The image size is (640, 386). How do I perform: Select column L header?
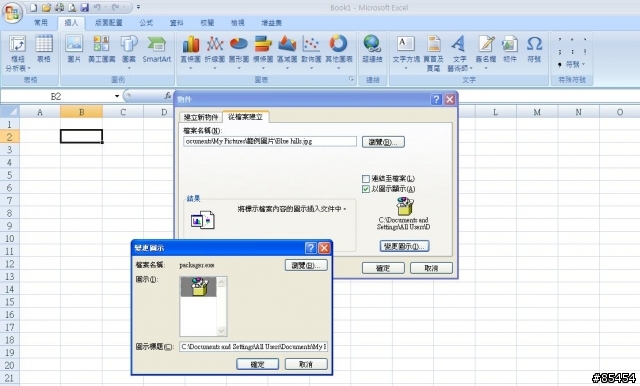tap(495, 112)
